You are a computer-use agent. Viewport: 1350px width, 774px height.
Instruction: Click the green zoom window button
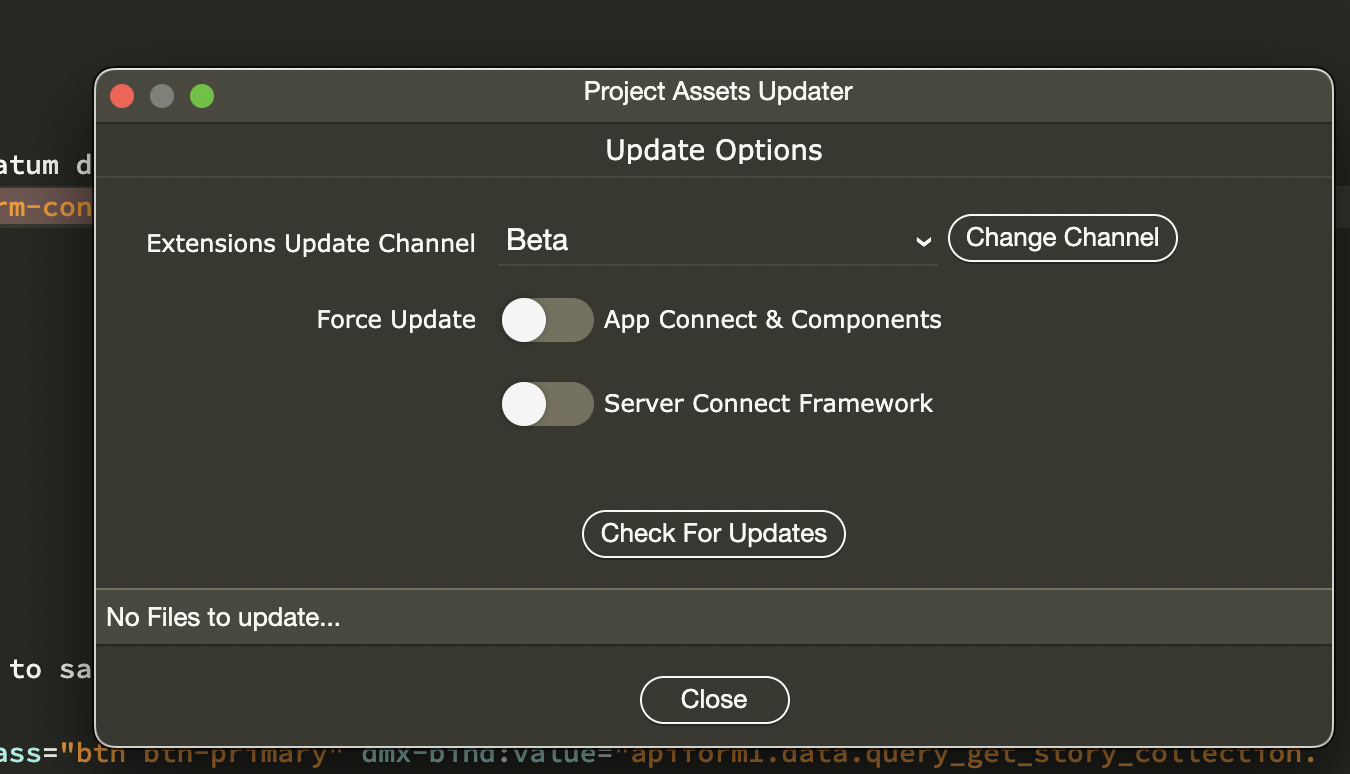(x=202, y=96)
